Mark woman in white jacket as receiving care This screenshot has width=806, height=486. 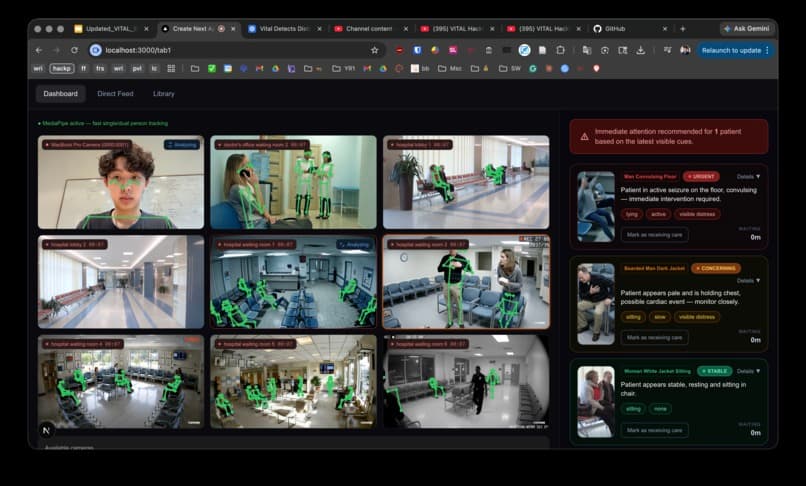[x=654, y=430]
